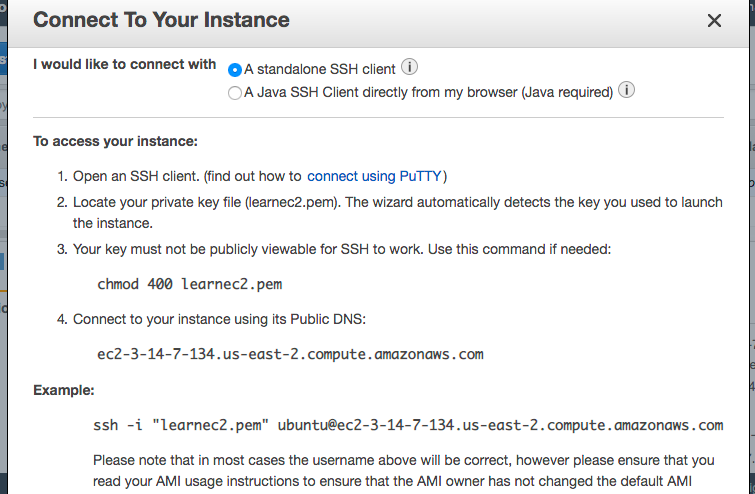
Task: Click the chmod 400 learnec2.pem command
Action: (x=189, y=284)
